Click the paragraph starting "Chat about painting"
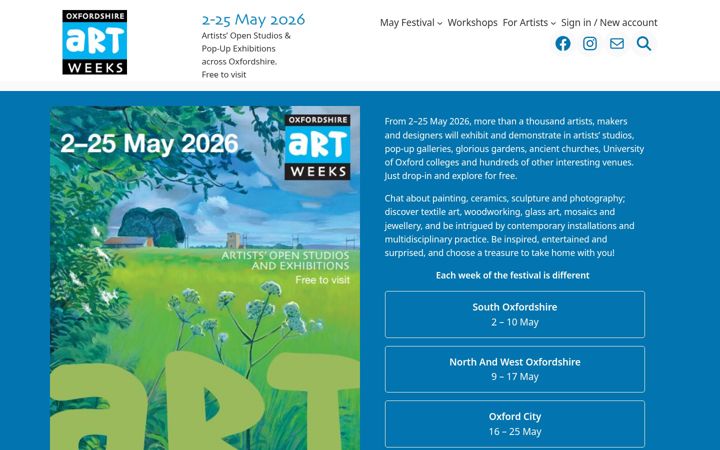 (x=510, y=225)
